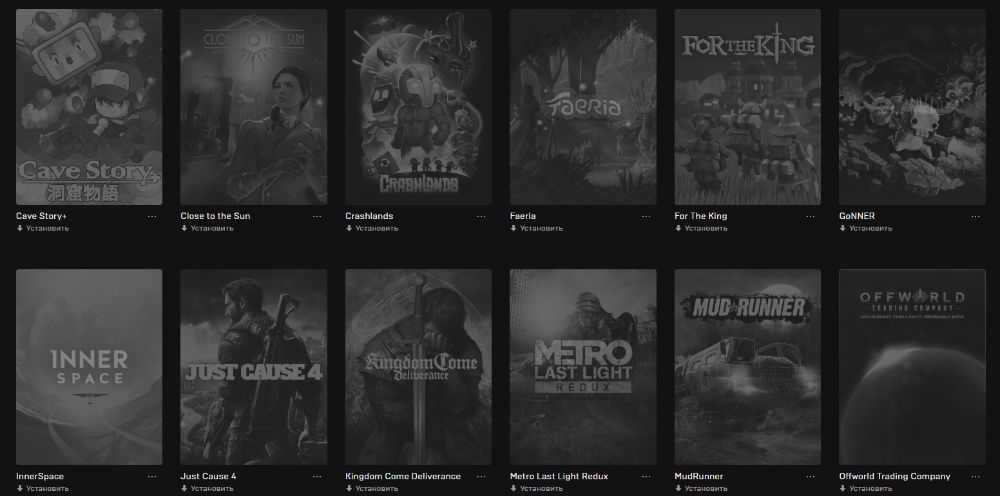Open the Offworld Trading Company cover
1000x496 pixels.
pos(912,367)
